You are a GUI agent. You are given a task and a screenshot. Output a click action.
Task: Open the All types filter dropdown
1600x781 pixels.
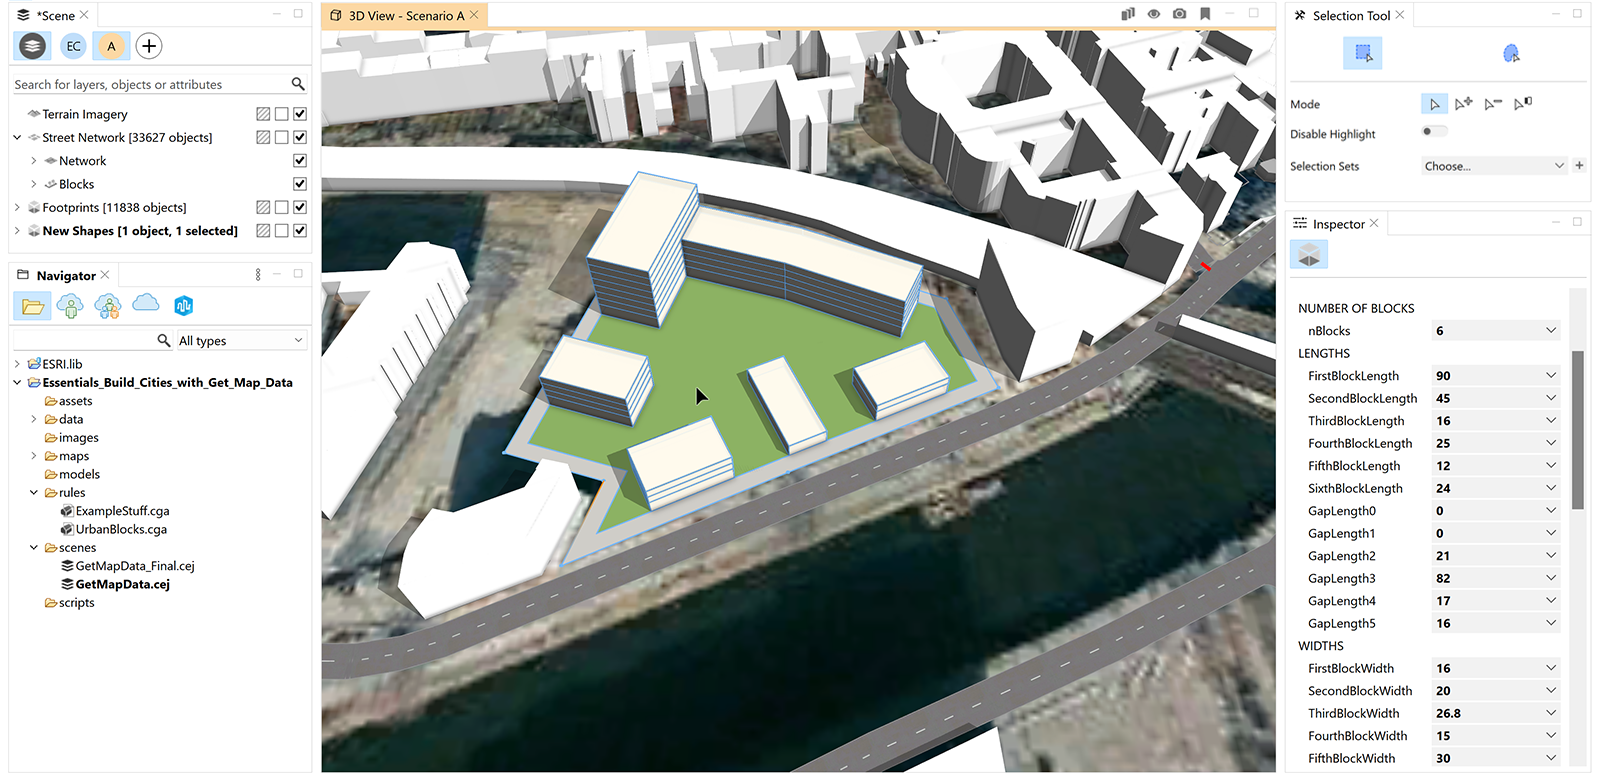(x=240, y=341)
